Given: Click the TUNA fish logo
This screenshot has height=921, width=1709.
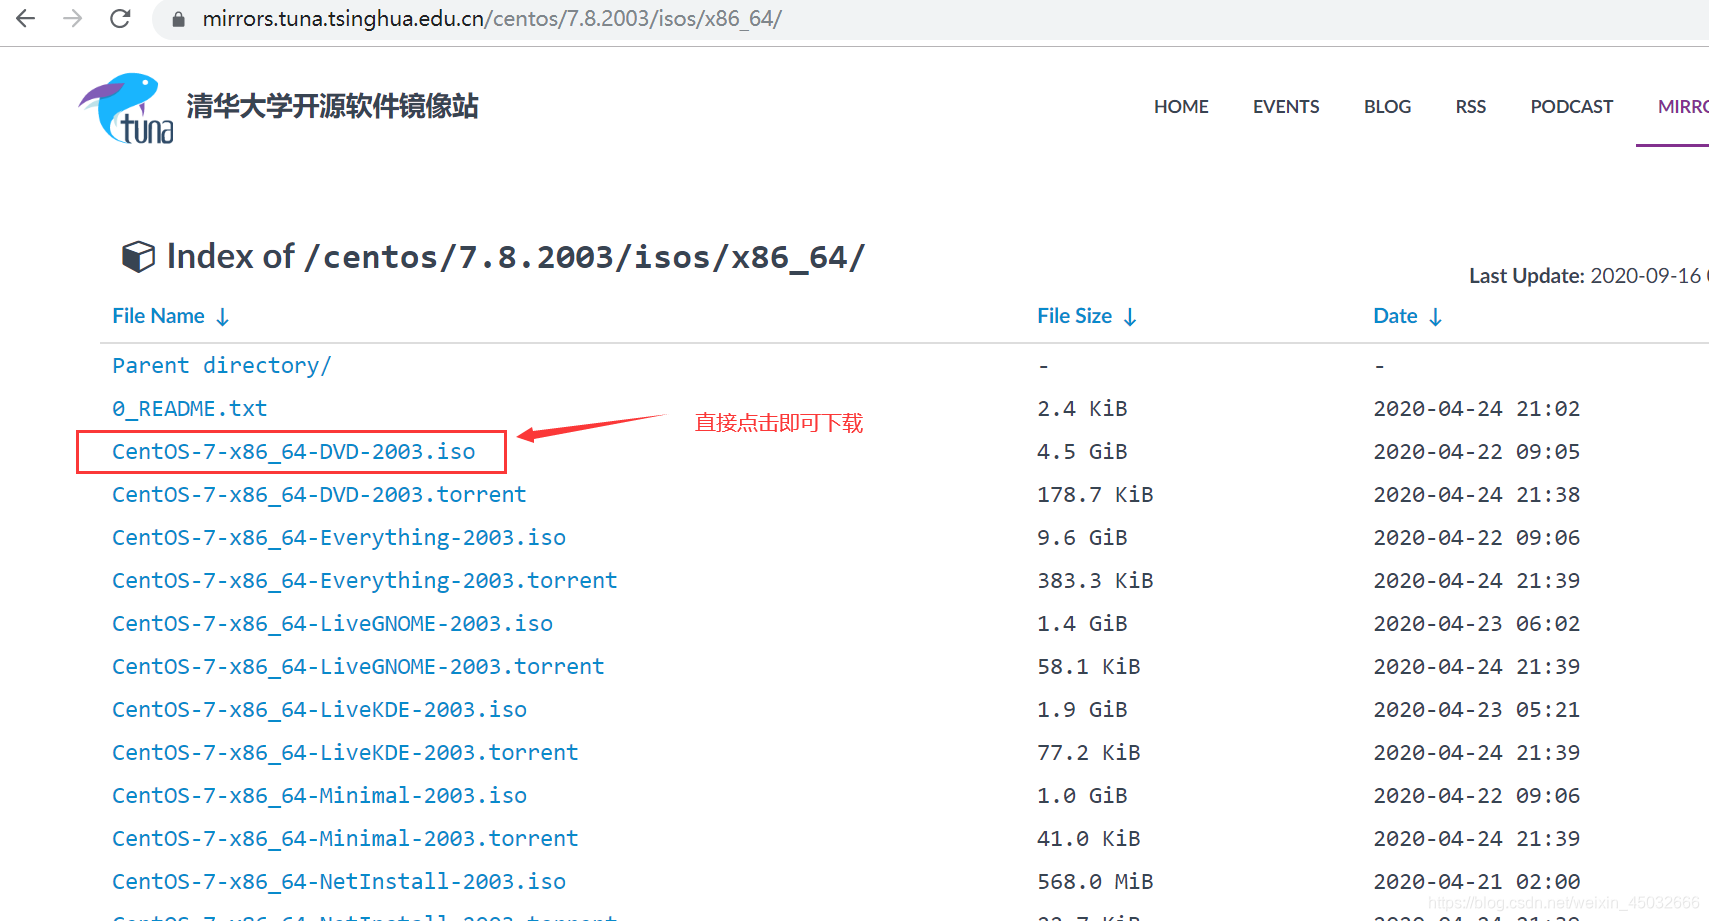Looking at the screenshot, I should coord(127,108).
